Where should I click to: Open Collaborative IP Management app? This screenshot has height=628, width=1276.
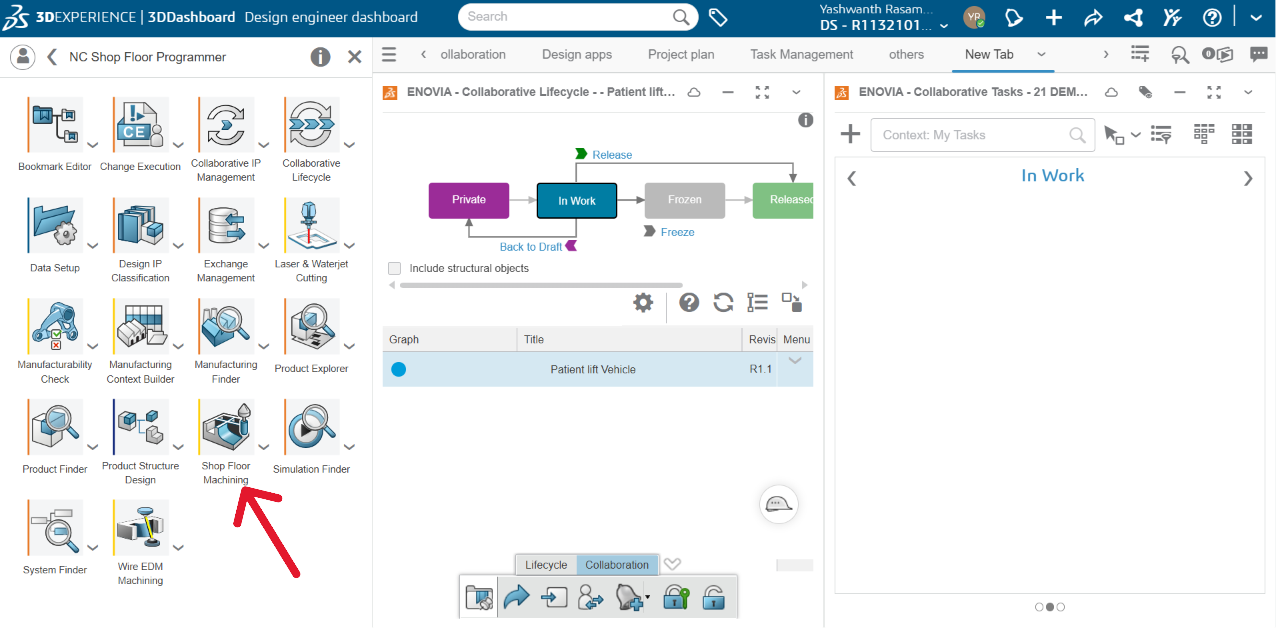pyautogui.click(x=226, y=125)
